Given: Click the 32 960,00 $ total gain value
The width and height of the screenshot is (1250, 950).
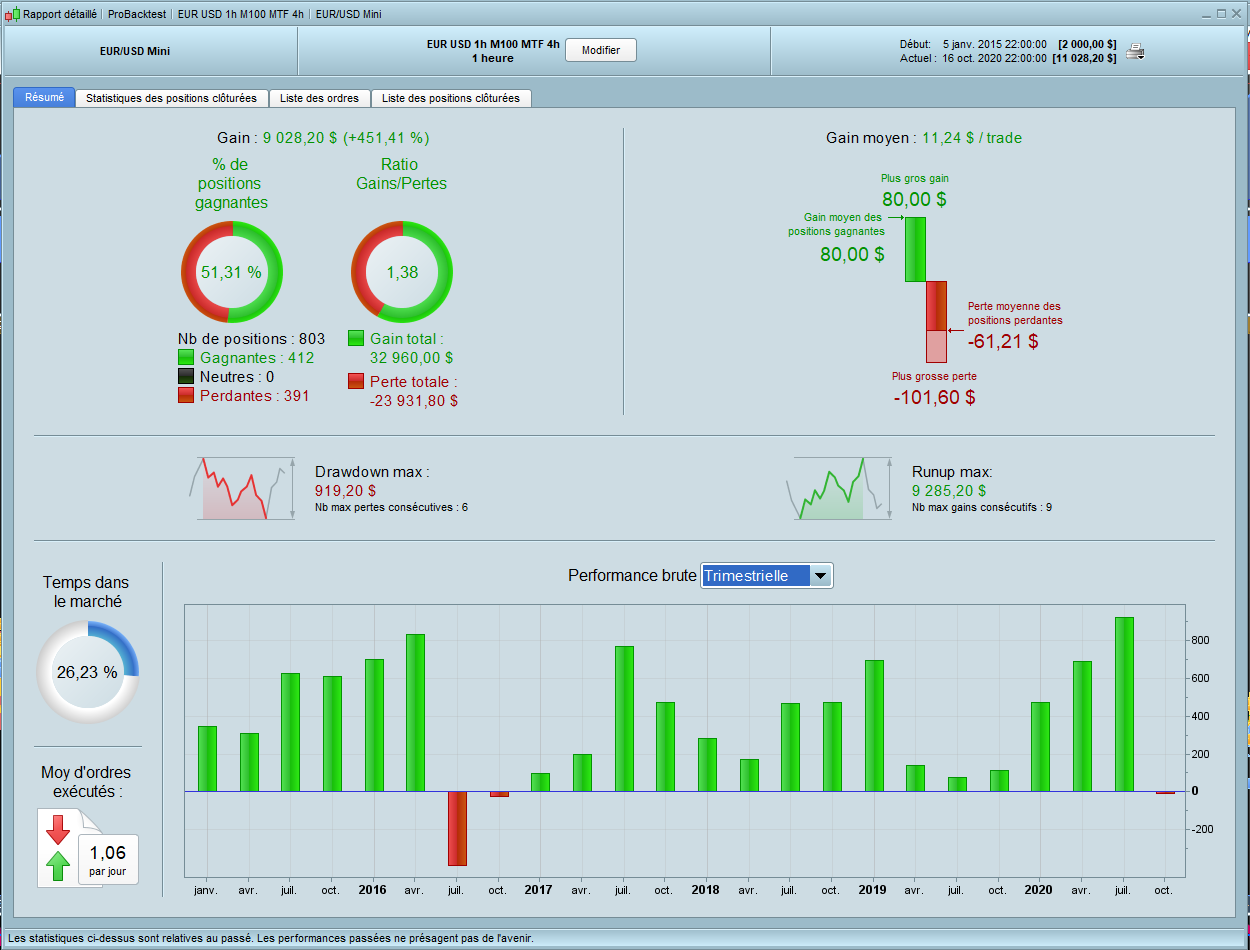Looking at the screenshot, I should click(411, 357).
